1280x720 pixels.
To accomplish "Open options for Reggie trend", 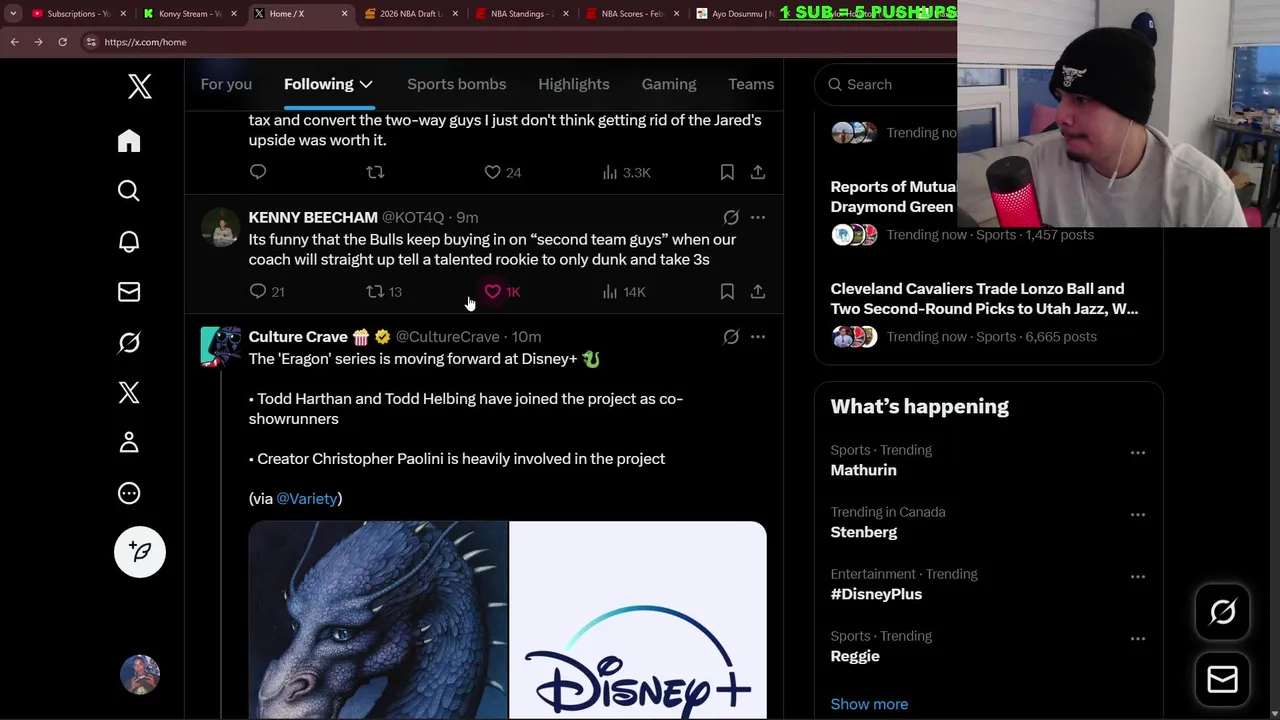I will (1138, 638).
